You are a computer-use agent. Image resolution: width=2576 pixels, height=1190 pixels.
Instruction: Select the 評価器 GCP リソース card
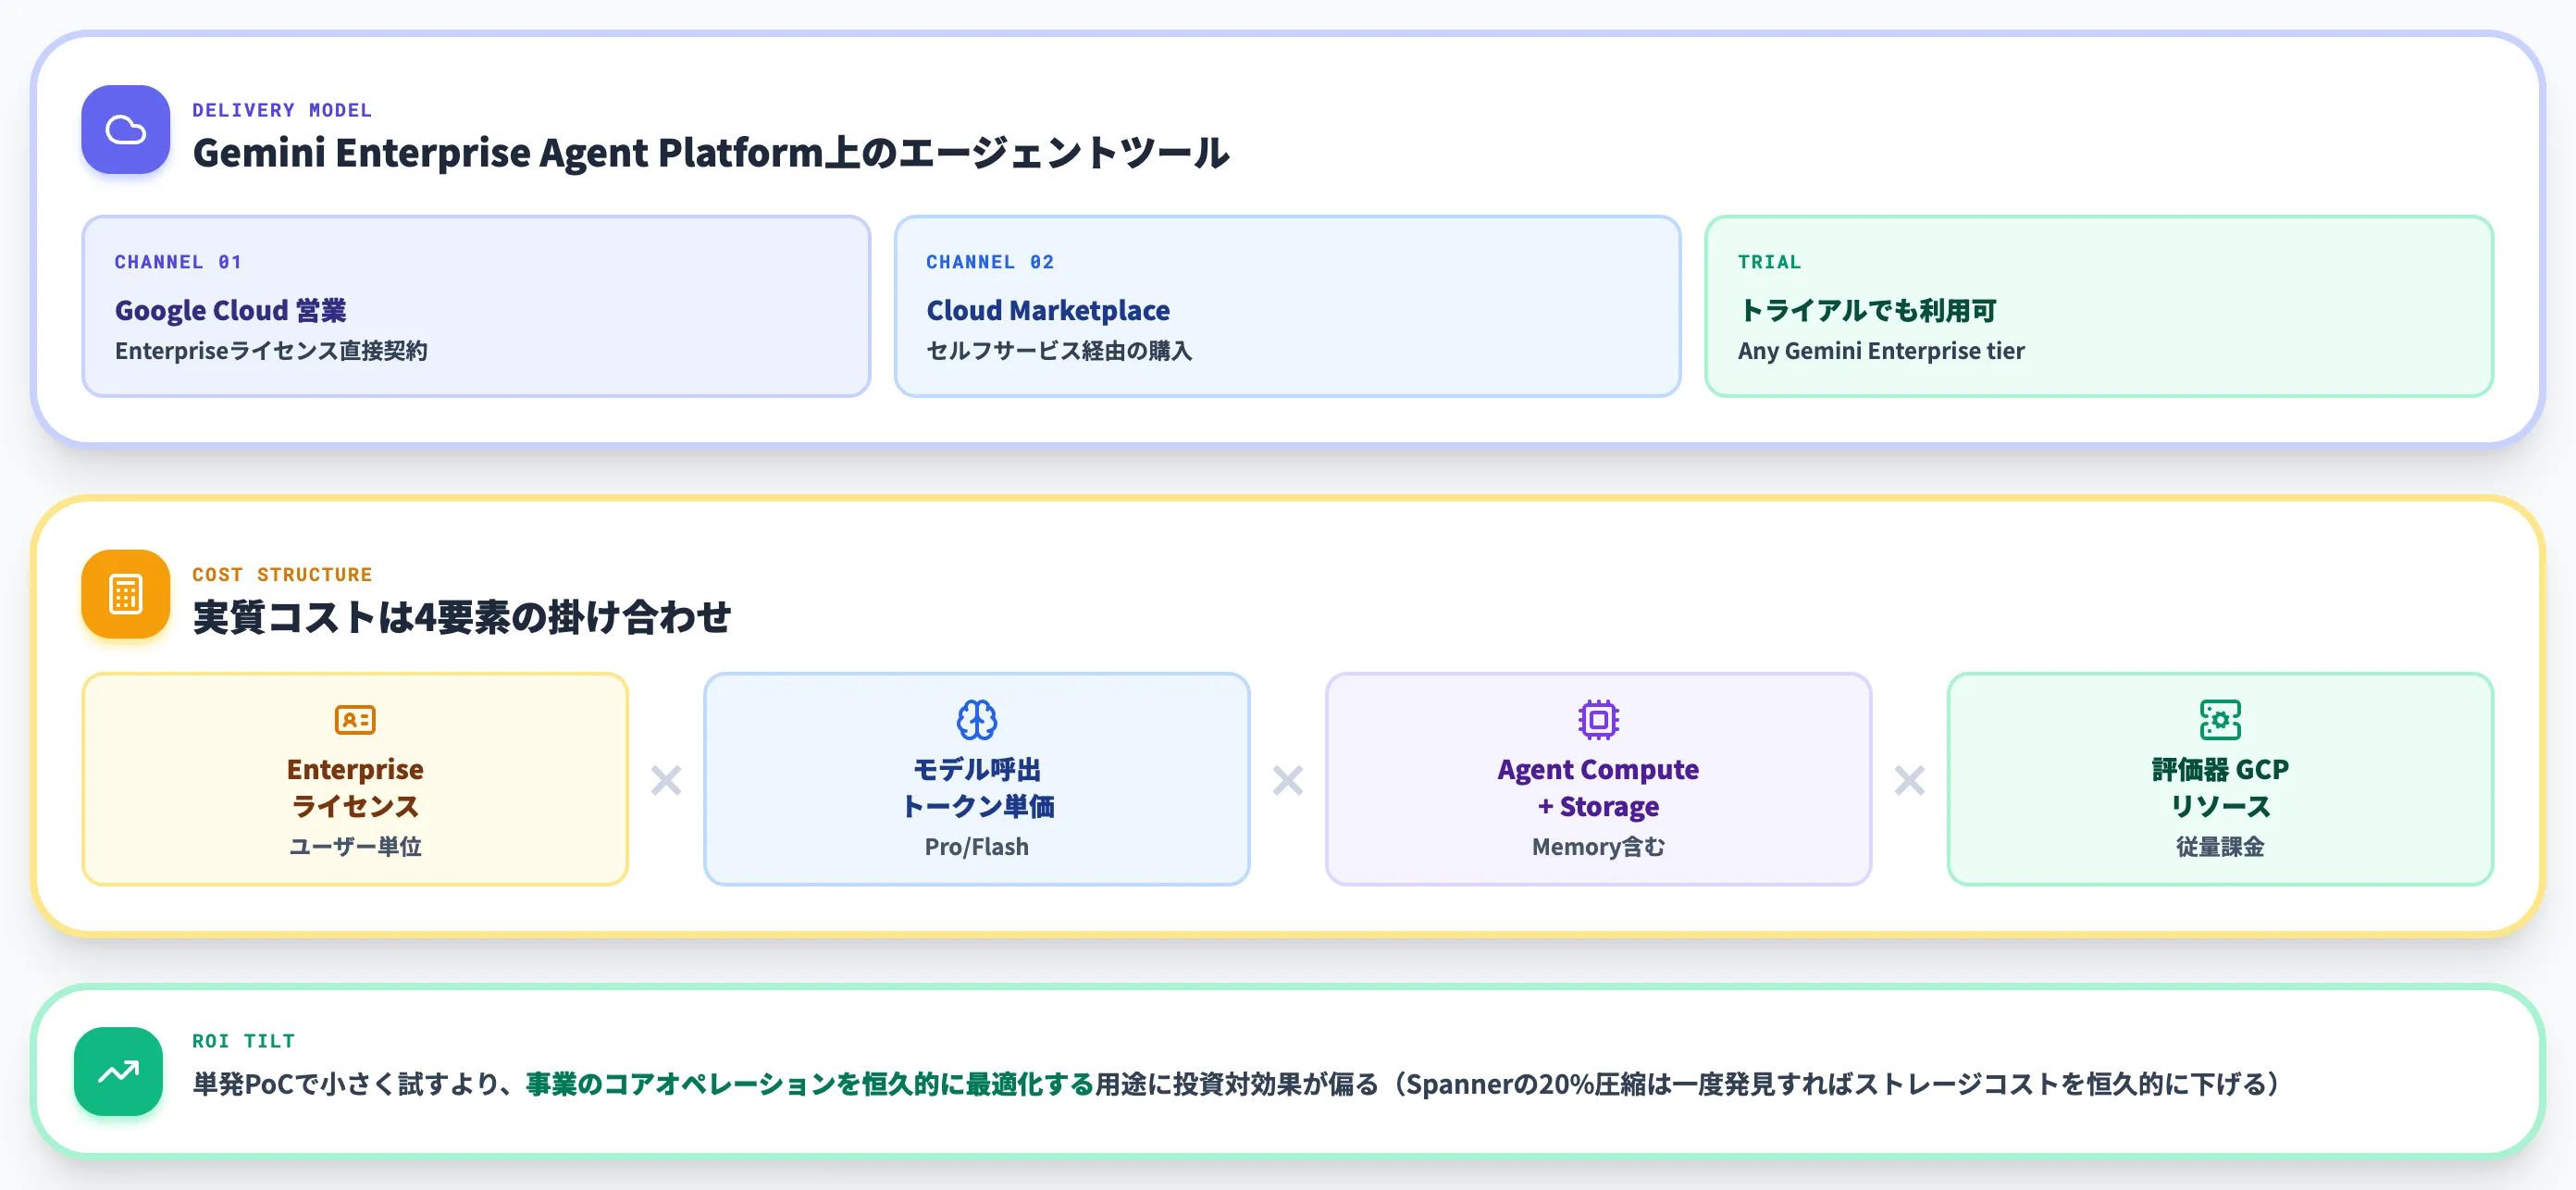(x=2220, y=779)
